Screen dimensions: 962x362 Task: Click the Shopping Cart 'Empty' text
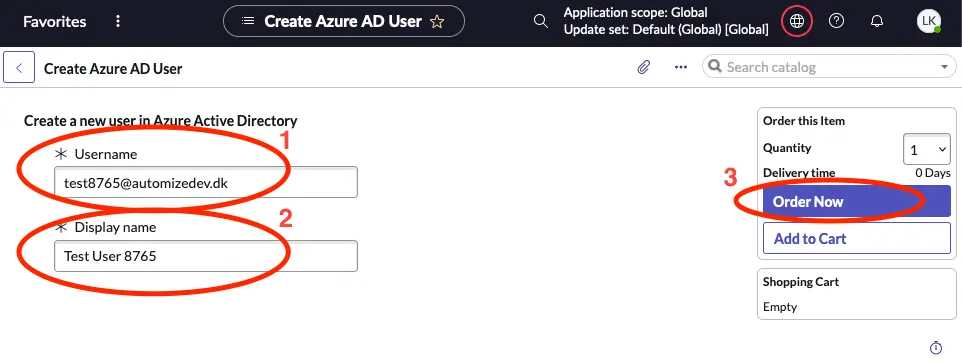[780, 307]
